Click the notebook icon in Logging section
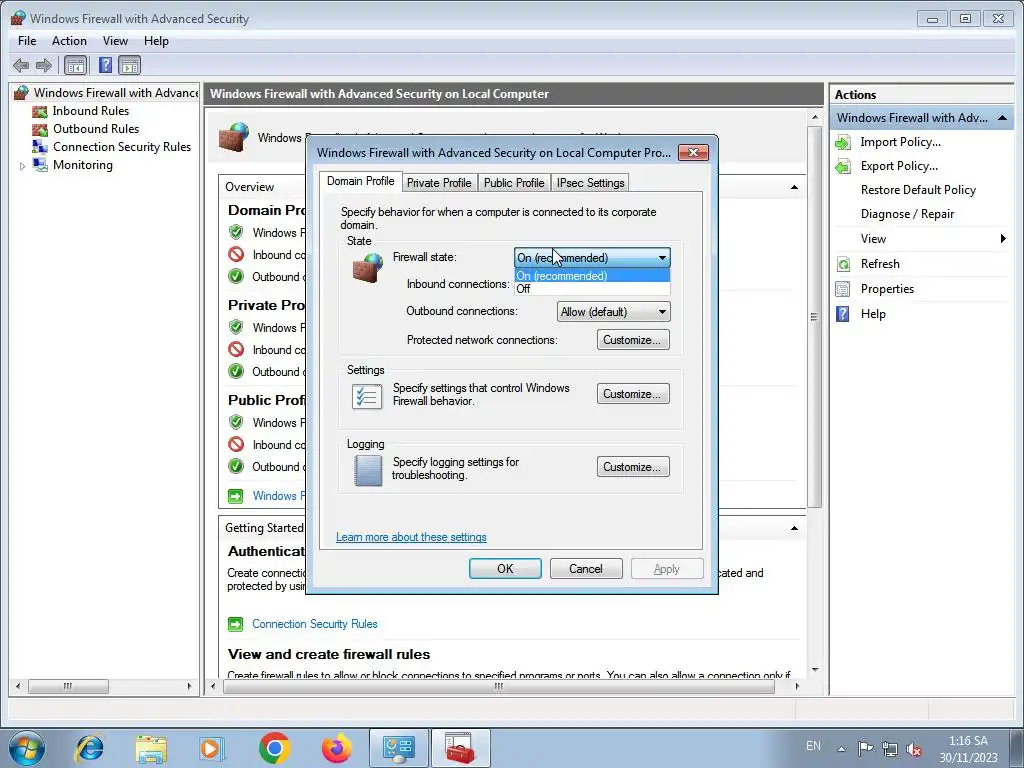Screen dimensions: 1024x768 coord(368,470)
